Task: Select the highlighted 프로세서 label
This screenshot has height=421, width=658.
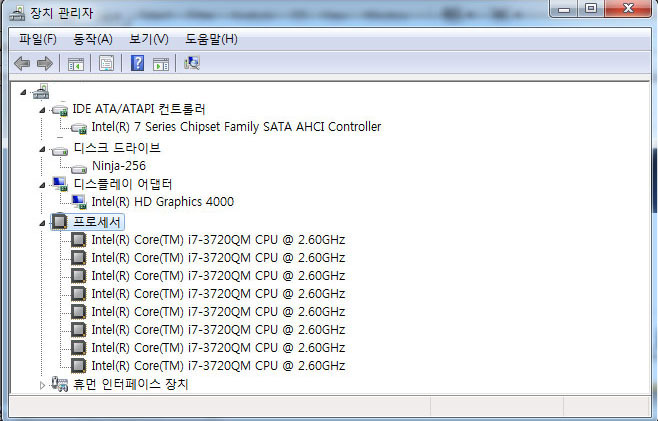Action: click(x=97, y=222)
